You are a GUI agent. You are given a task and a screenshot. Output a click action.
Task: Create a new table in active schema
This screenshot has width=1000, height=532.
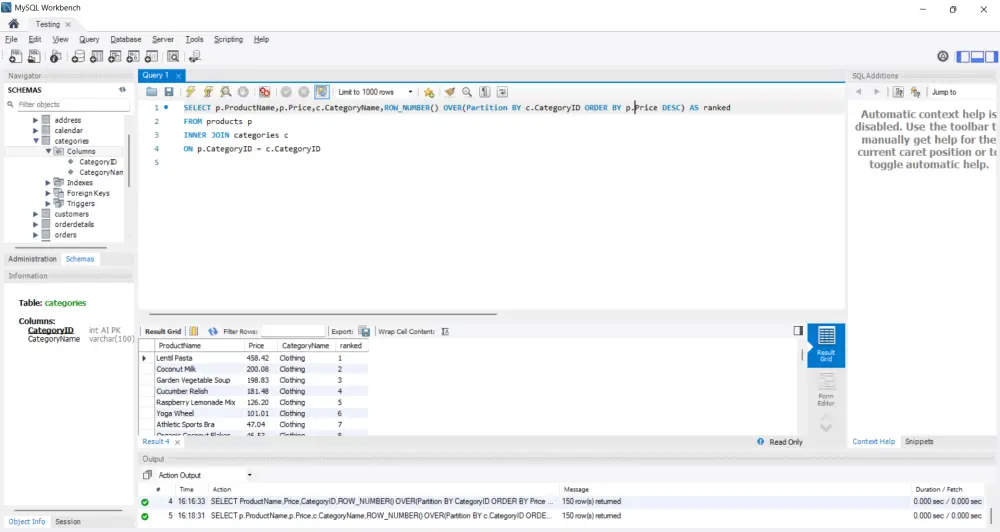pyautogui.click(x=96, y=57)
